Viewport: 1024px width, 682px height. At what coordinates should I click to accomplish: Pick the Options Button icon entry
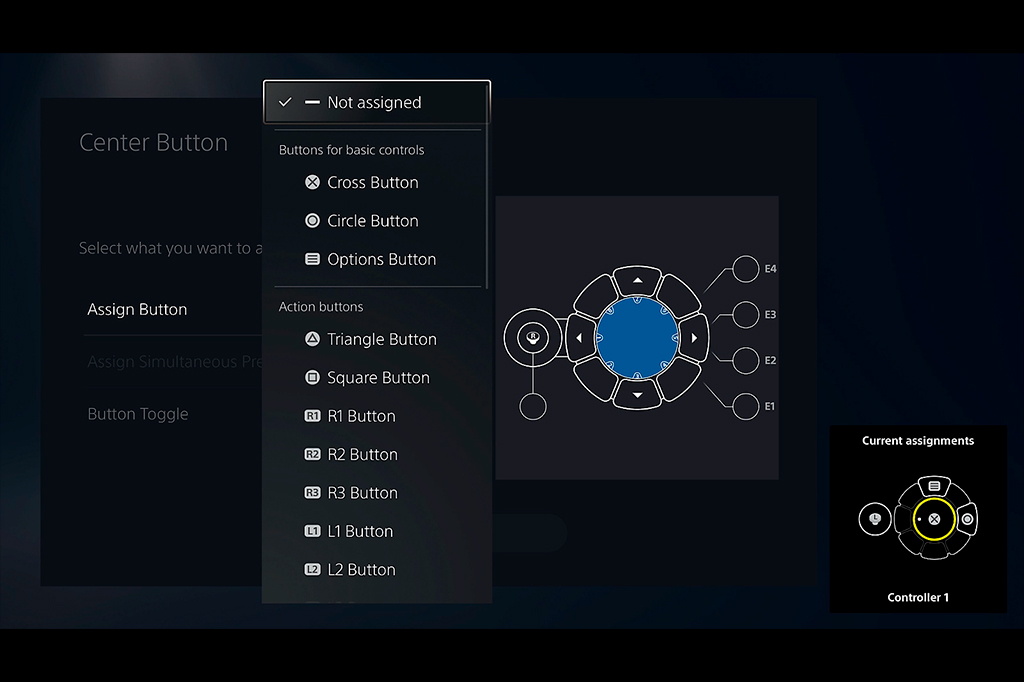(x=312, y=259)
